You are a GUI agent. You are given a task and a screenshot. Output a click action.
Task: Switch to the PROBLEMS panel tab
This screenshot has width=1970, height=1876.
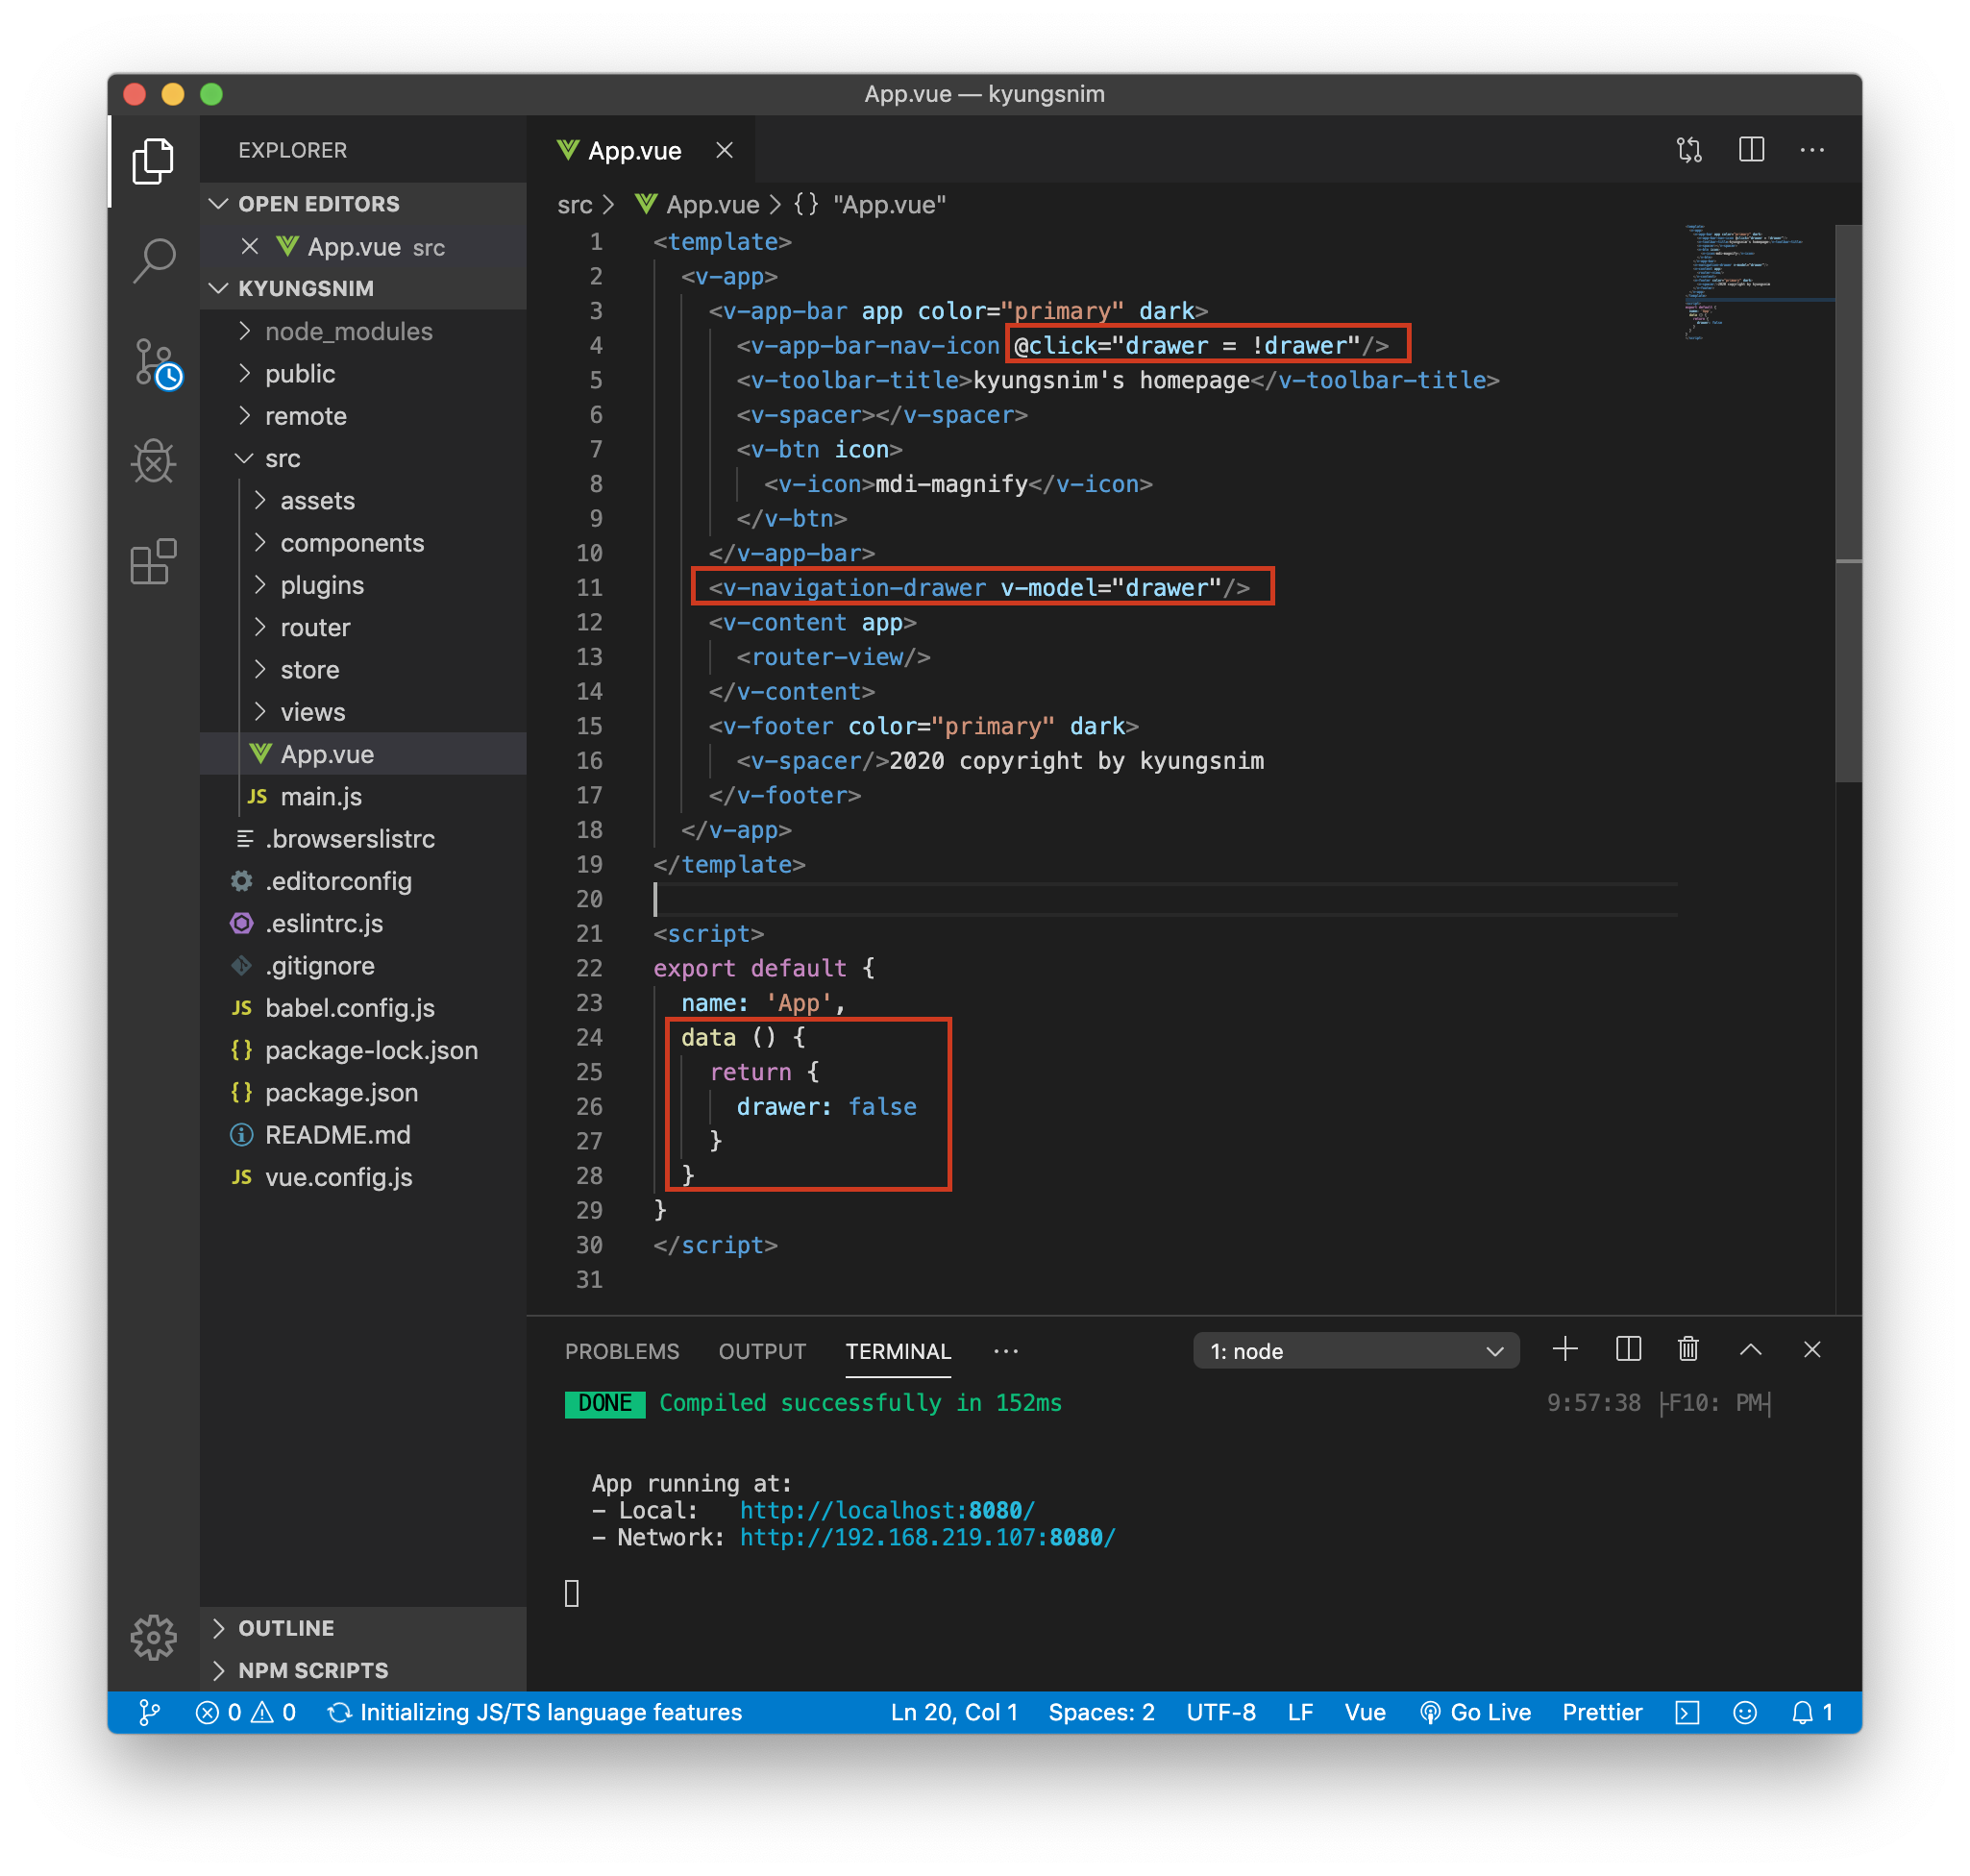tap(622, 1351)
